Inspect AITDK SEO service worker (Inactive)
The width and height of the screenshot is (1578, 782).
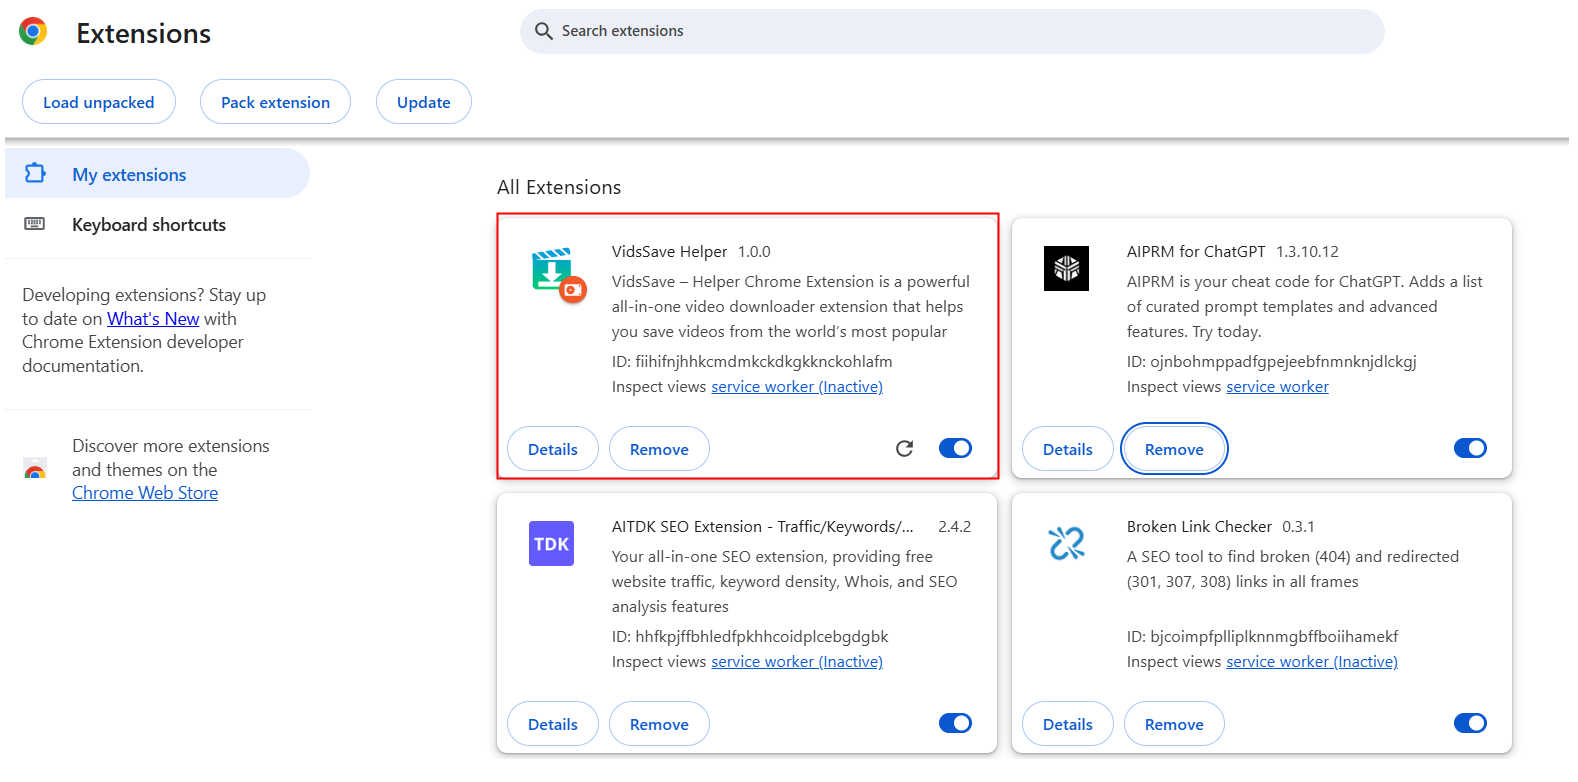coord(797,662)
